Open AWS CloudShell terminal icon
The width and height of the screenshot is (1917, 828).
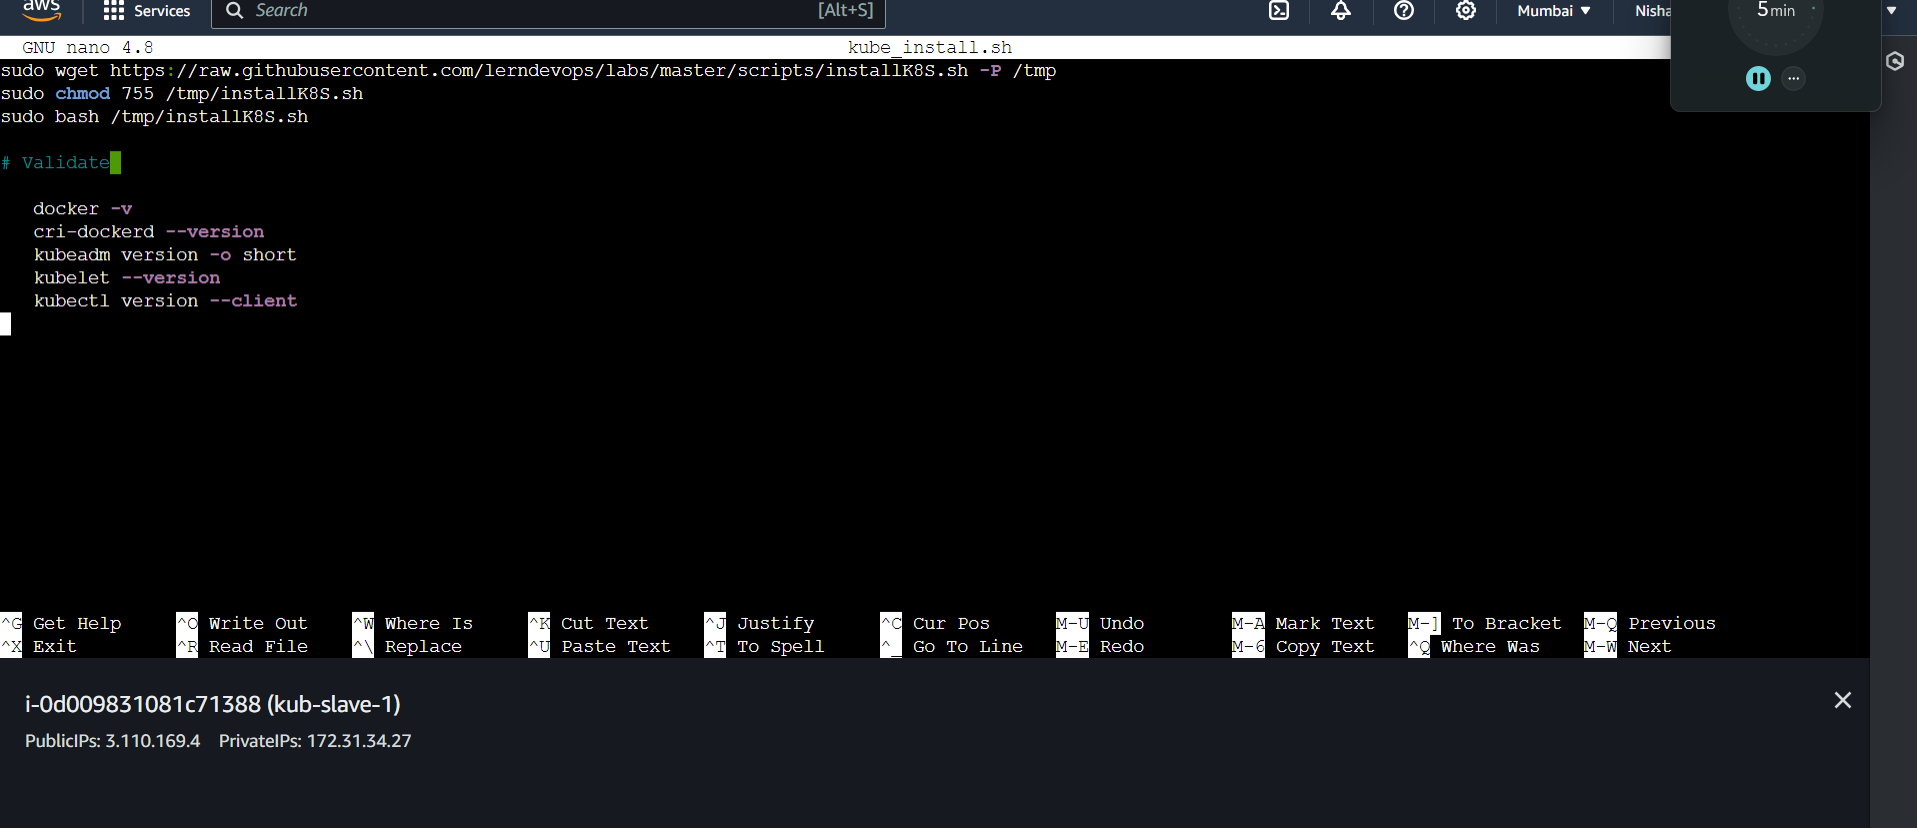tap(1278, 11)
